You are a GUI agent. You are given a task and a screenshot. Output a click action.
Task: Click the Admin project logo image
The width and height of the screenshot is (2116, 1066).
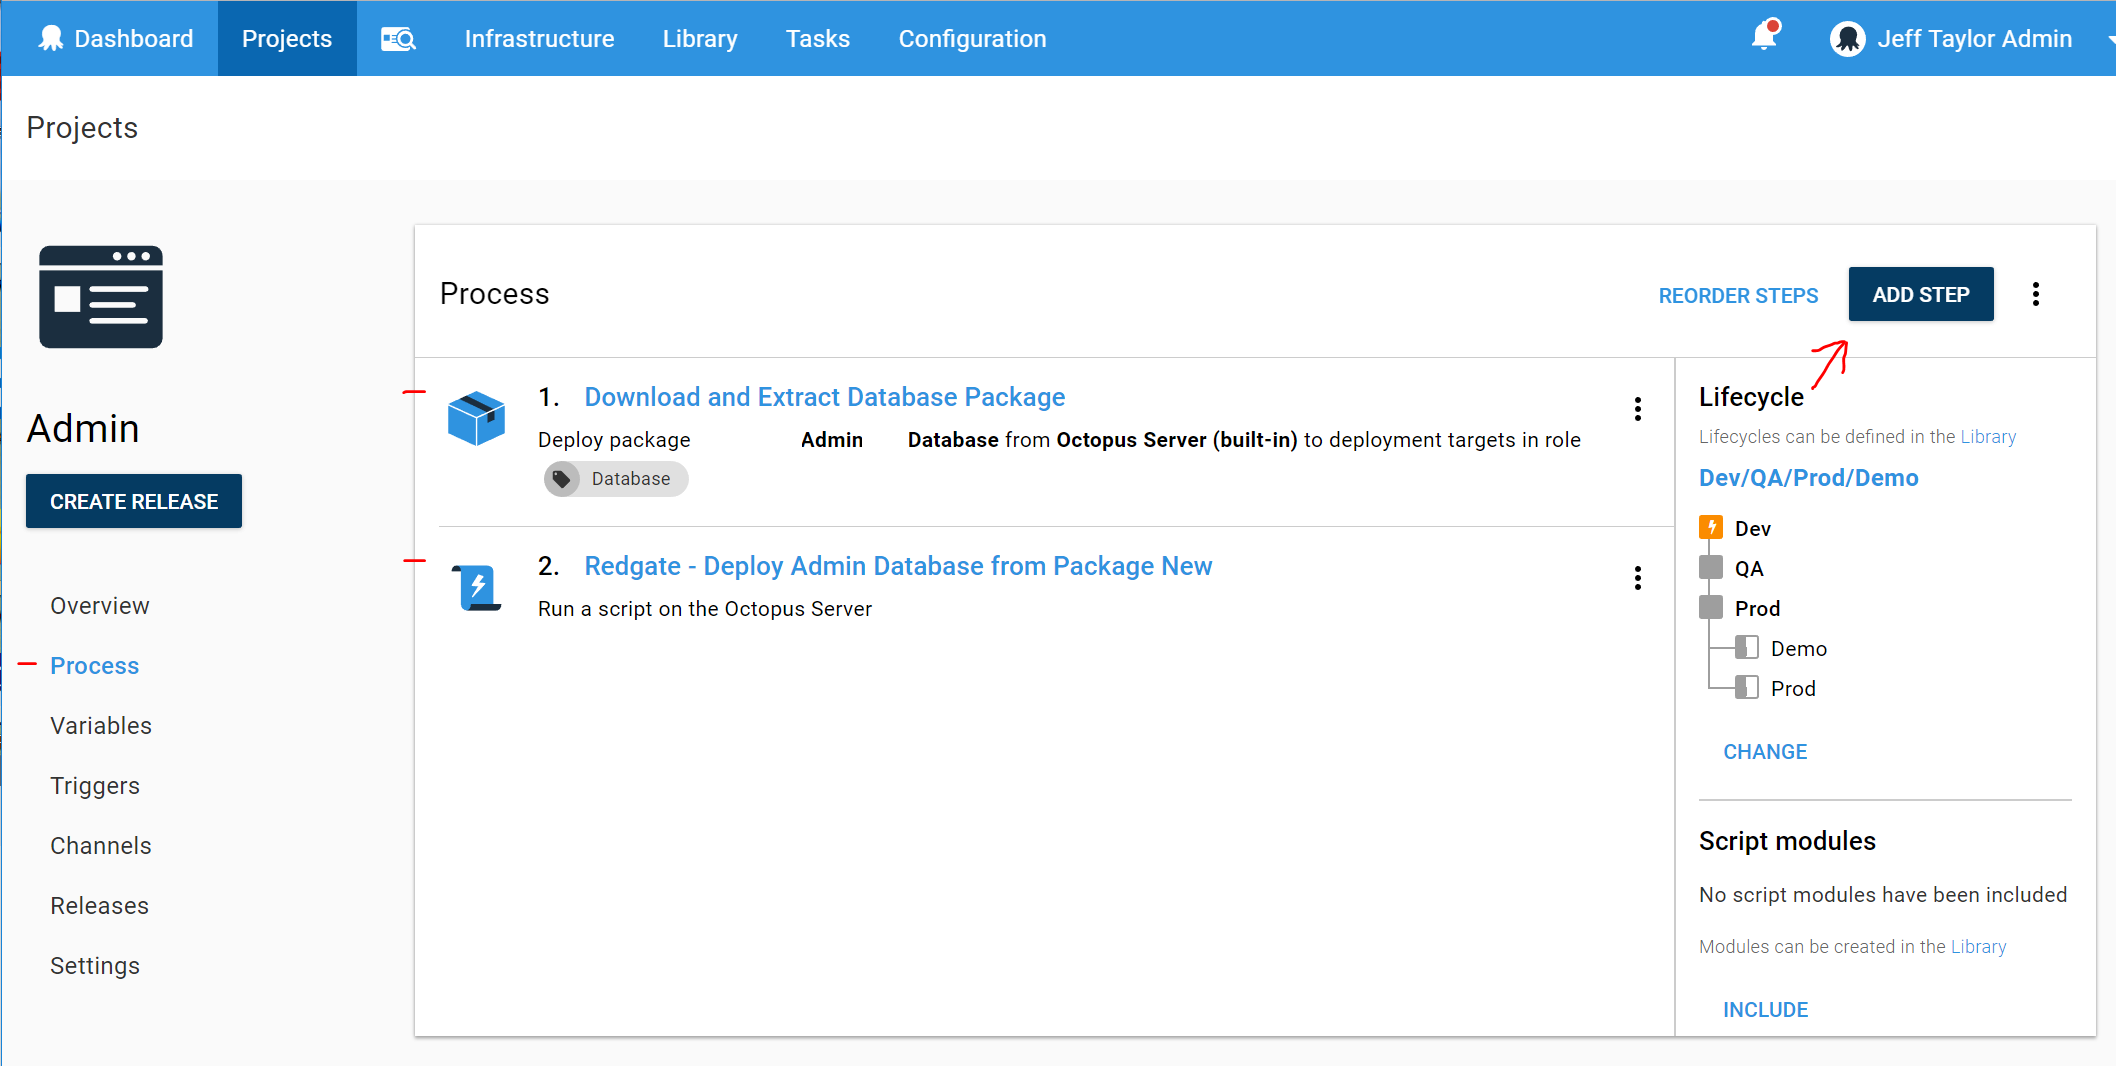101,297
